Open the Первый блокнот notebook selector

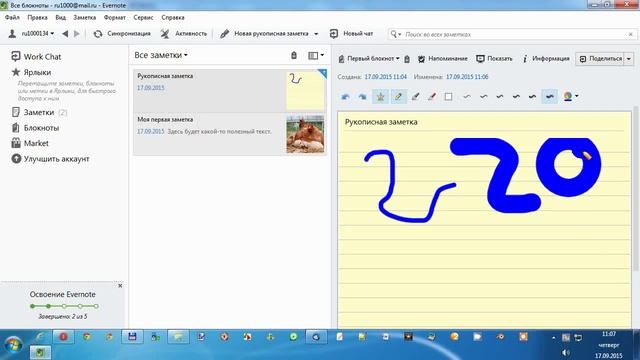coord(369,59)
